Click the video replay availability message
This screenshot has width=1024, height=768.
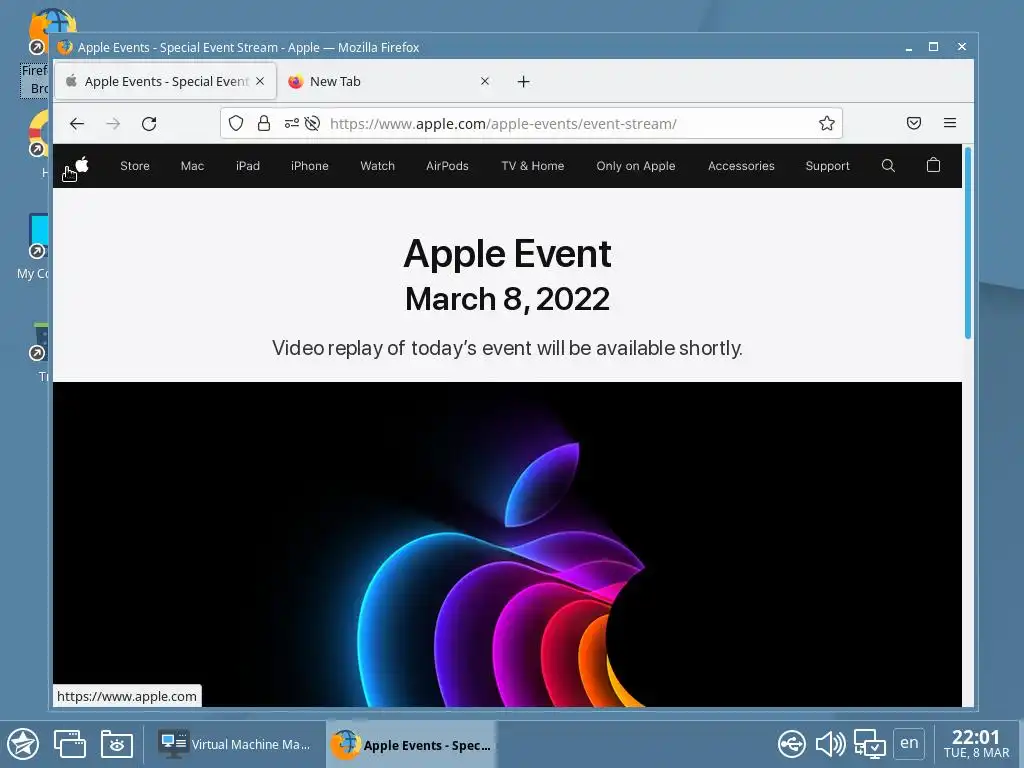[x=507, y=348]
